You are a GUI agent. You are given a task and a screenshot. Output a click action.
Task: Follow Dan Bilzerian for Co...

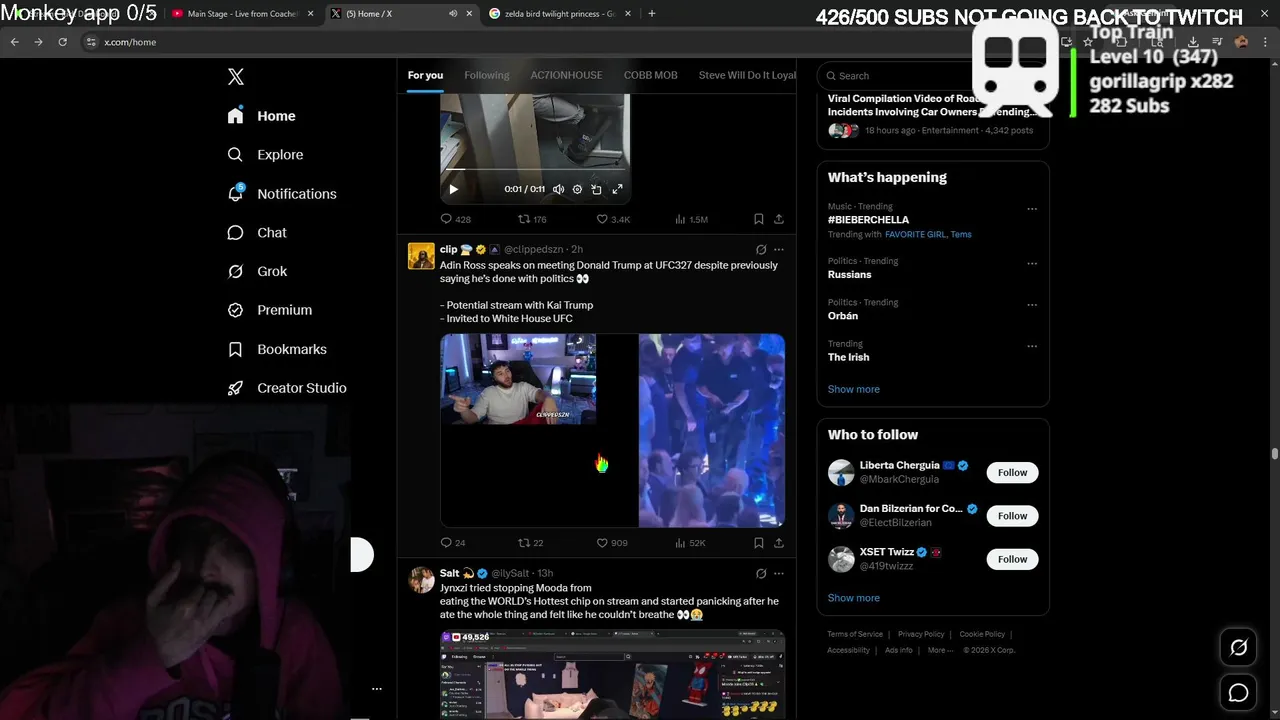(1012, 516)
